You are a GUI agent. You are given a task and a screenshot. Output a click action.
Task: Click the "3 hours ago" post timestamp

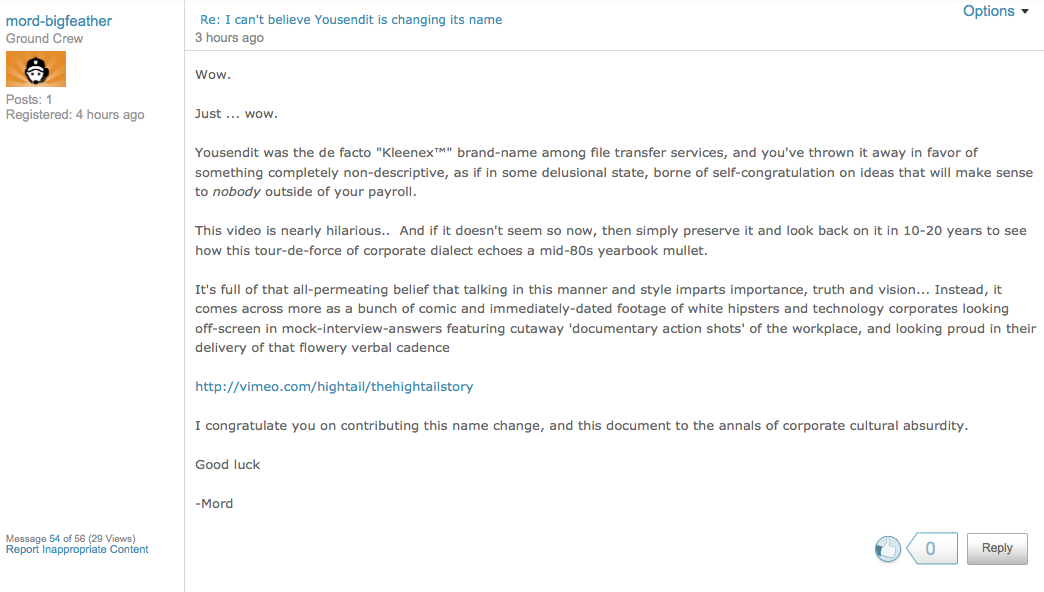(x=229, y=38)
